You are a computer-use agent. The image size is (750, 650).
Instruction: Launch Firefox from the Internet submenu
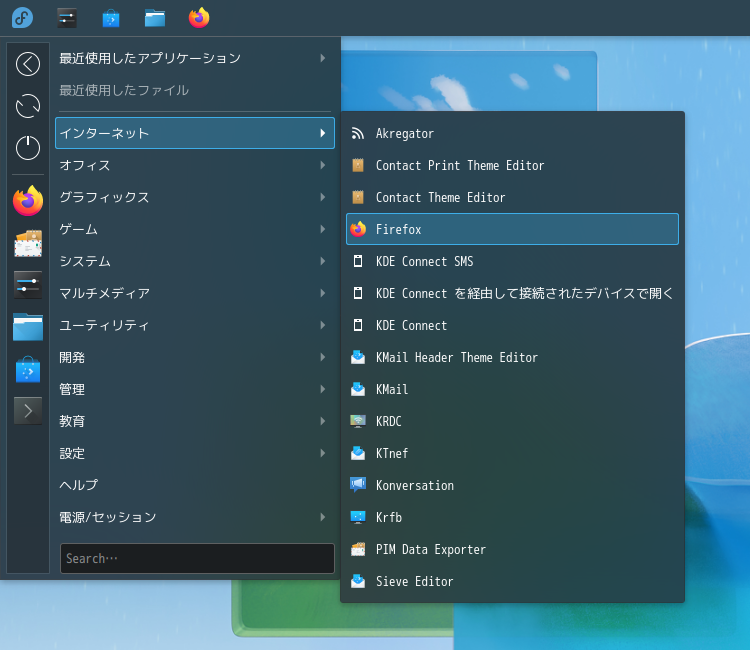tap(512, 229)
